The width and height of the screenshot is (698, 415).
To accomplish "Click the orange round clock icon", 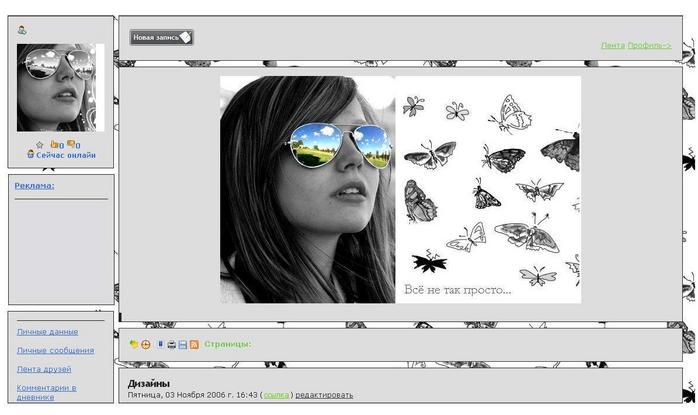I will pos(146,344).
